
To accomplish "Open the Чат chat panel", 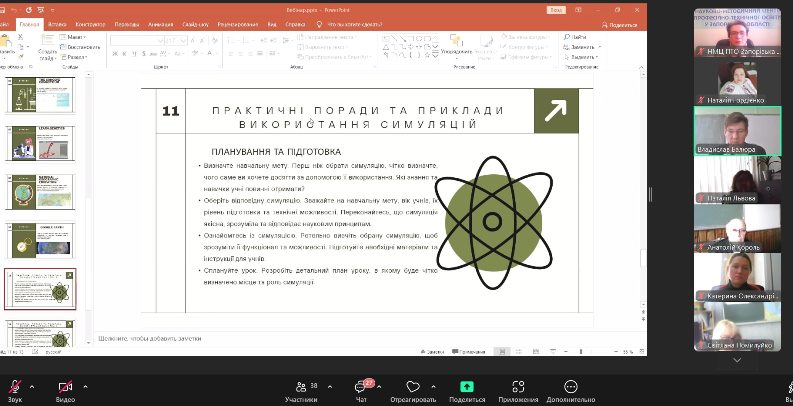I will (x=361, y=387).
